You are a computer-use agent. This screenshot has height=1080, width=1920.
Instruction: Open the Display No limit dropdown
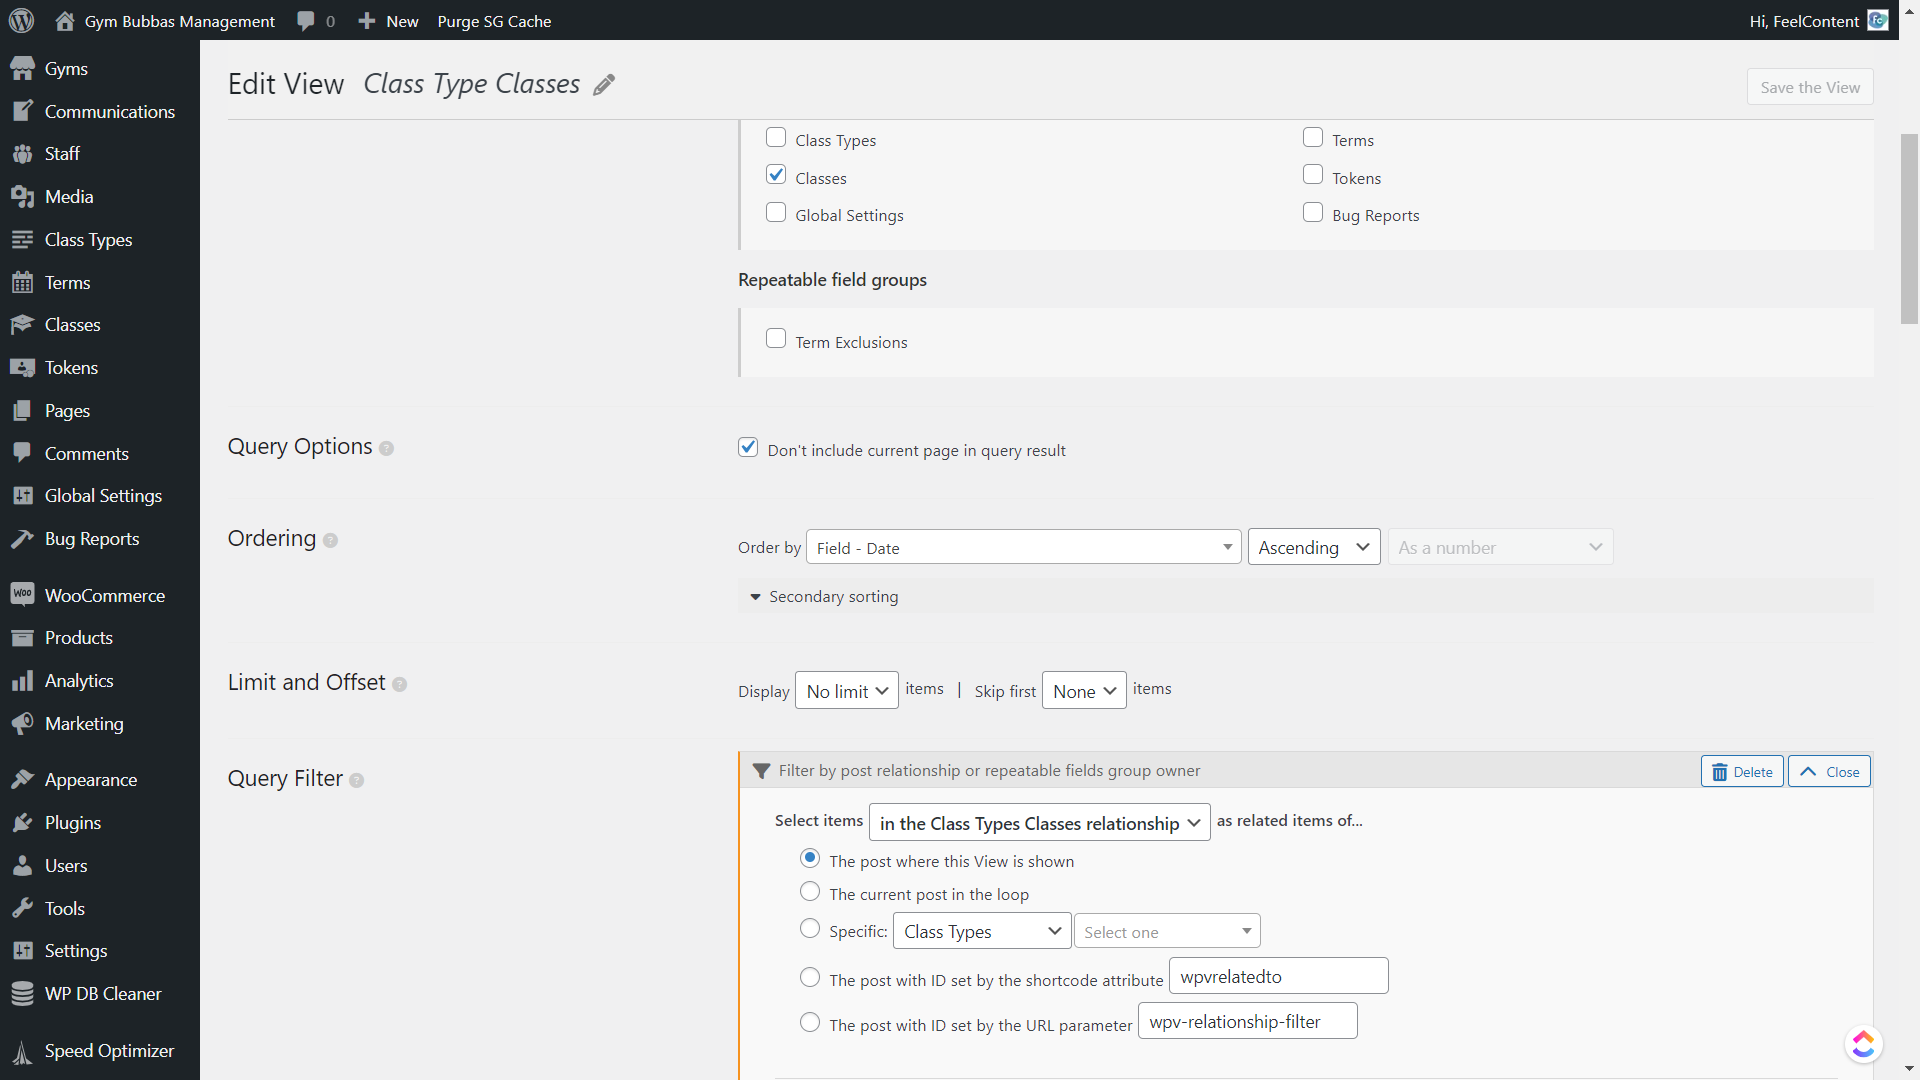click(846, 691)
